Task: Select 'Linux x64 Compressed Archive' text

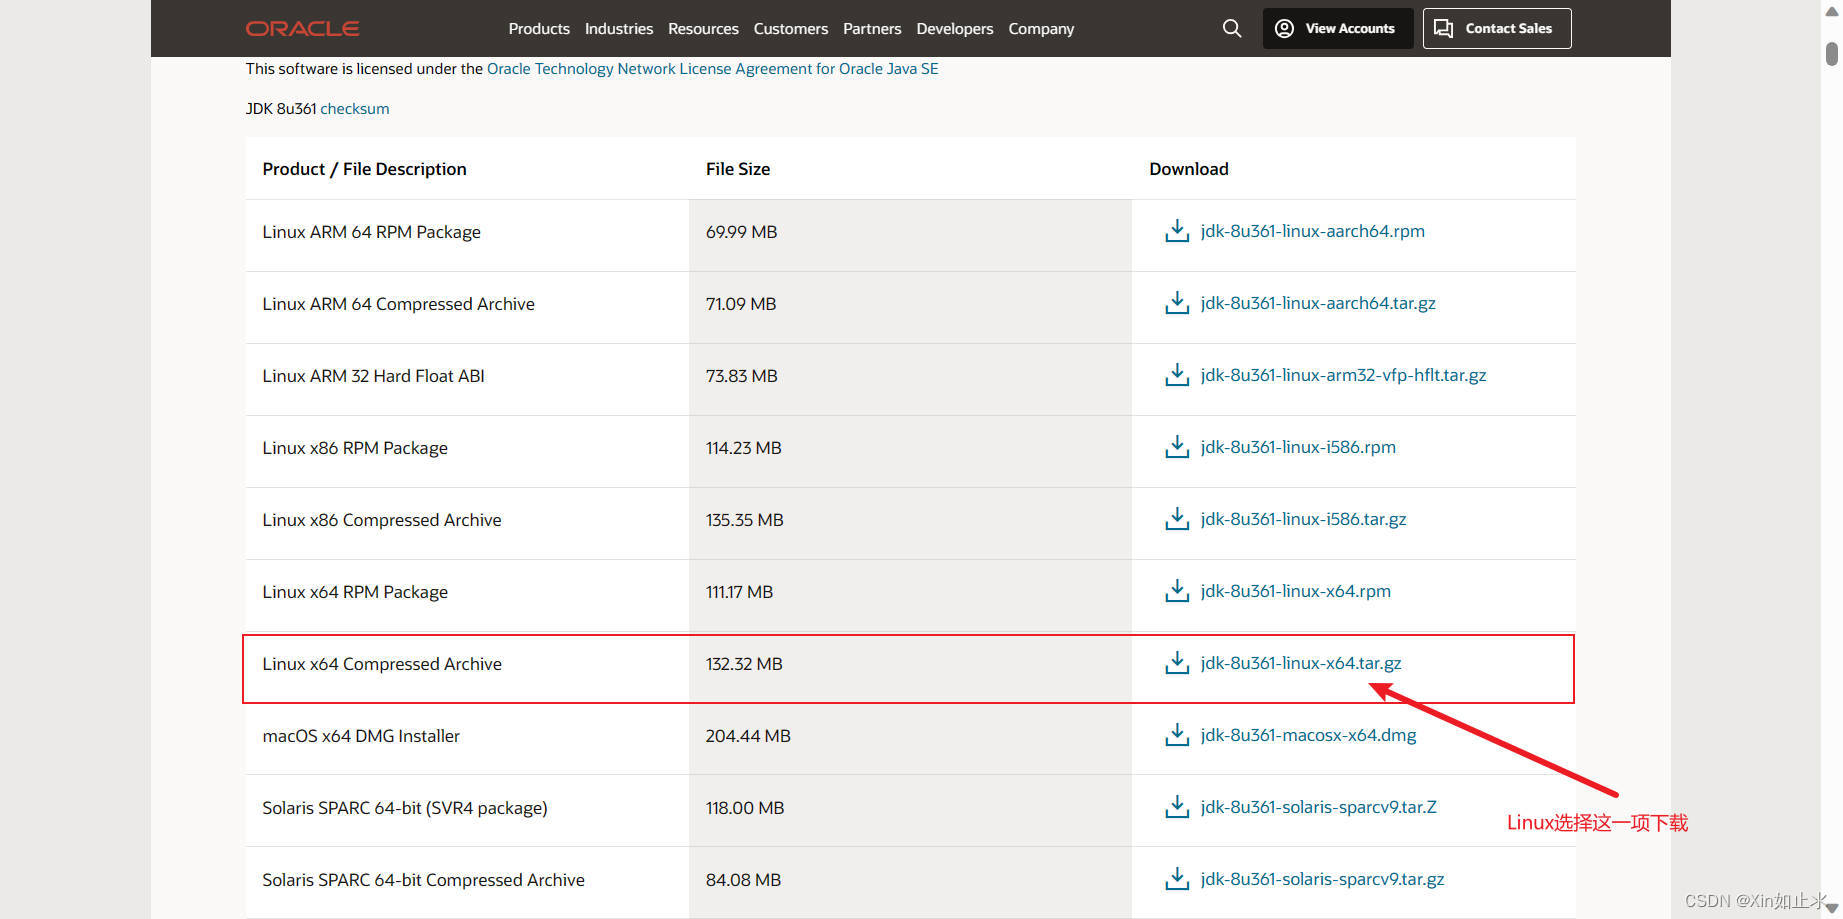Action: coord(382,664)
